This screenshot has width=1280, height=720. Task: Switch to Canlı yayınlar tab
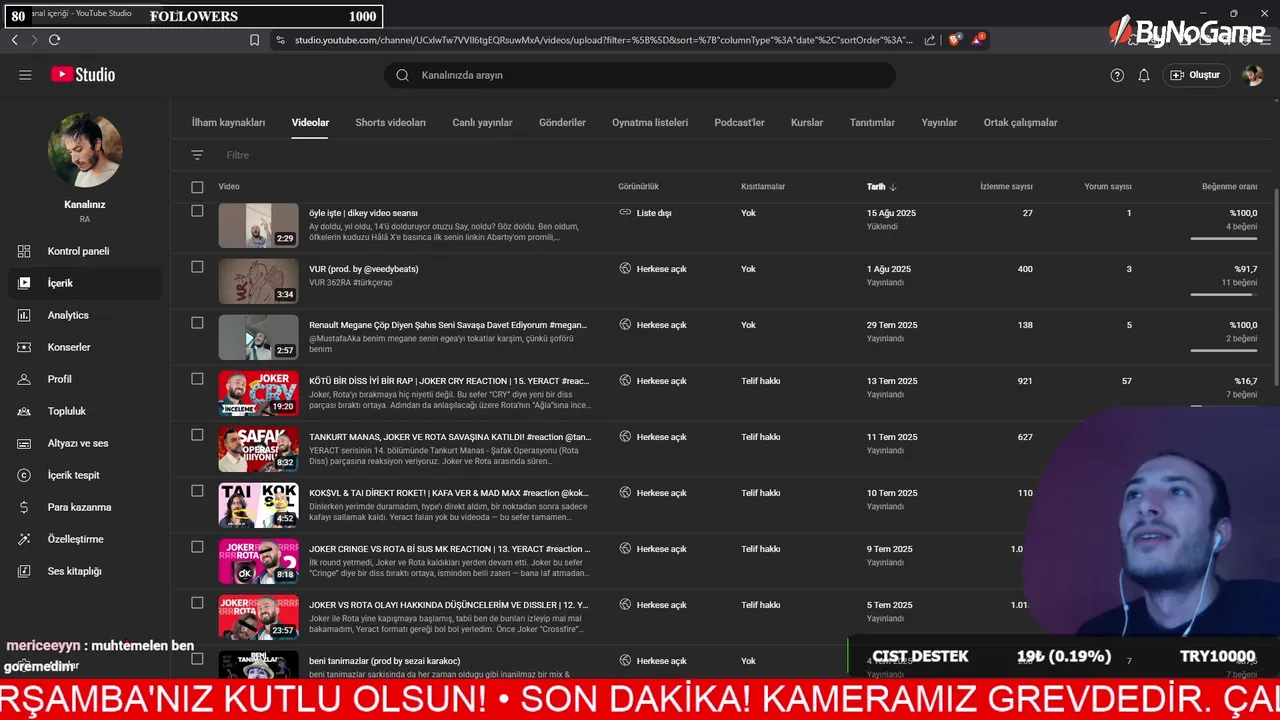click(x=482, y=122)
